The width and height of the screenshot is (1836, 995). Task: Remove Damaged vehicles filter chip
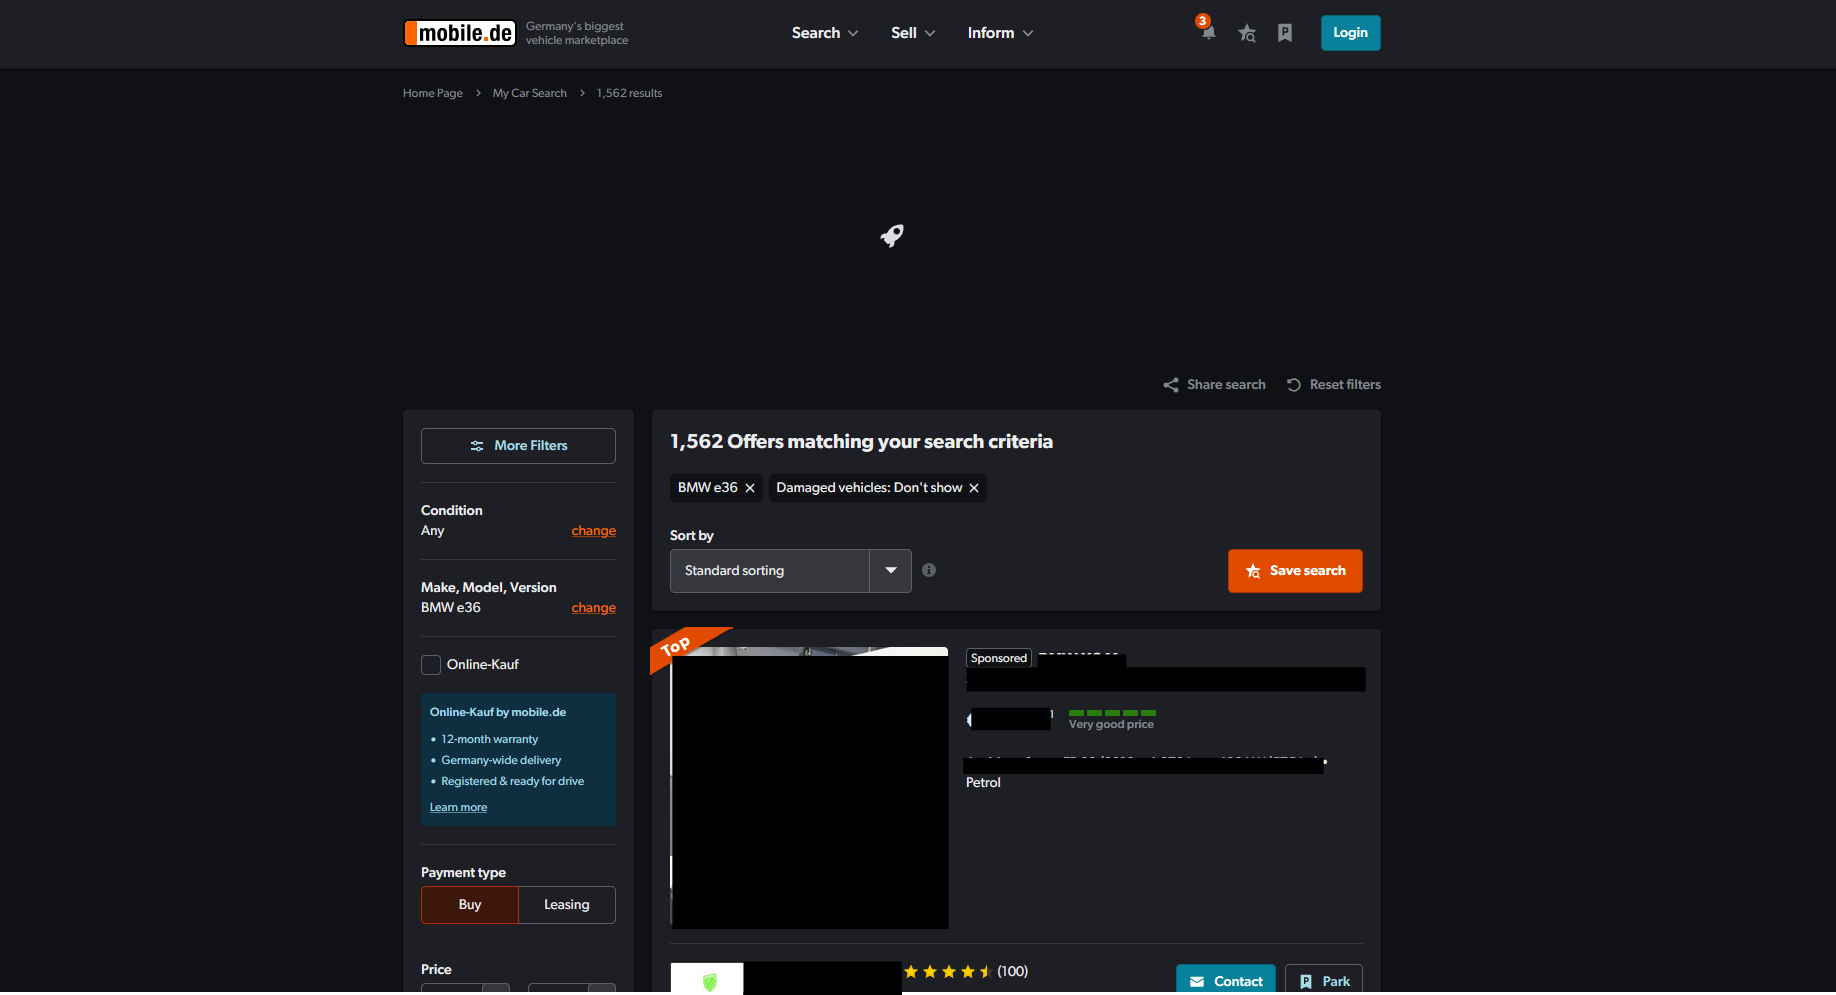point(974,488)
